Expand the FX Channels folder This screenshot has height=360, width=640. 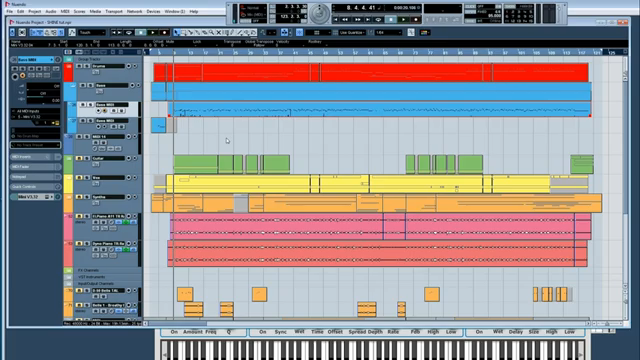pyautogui.click(x=68, y=270)
